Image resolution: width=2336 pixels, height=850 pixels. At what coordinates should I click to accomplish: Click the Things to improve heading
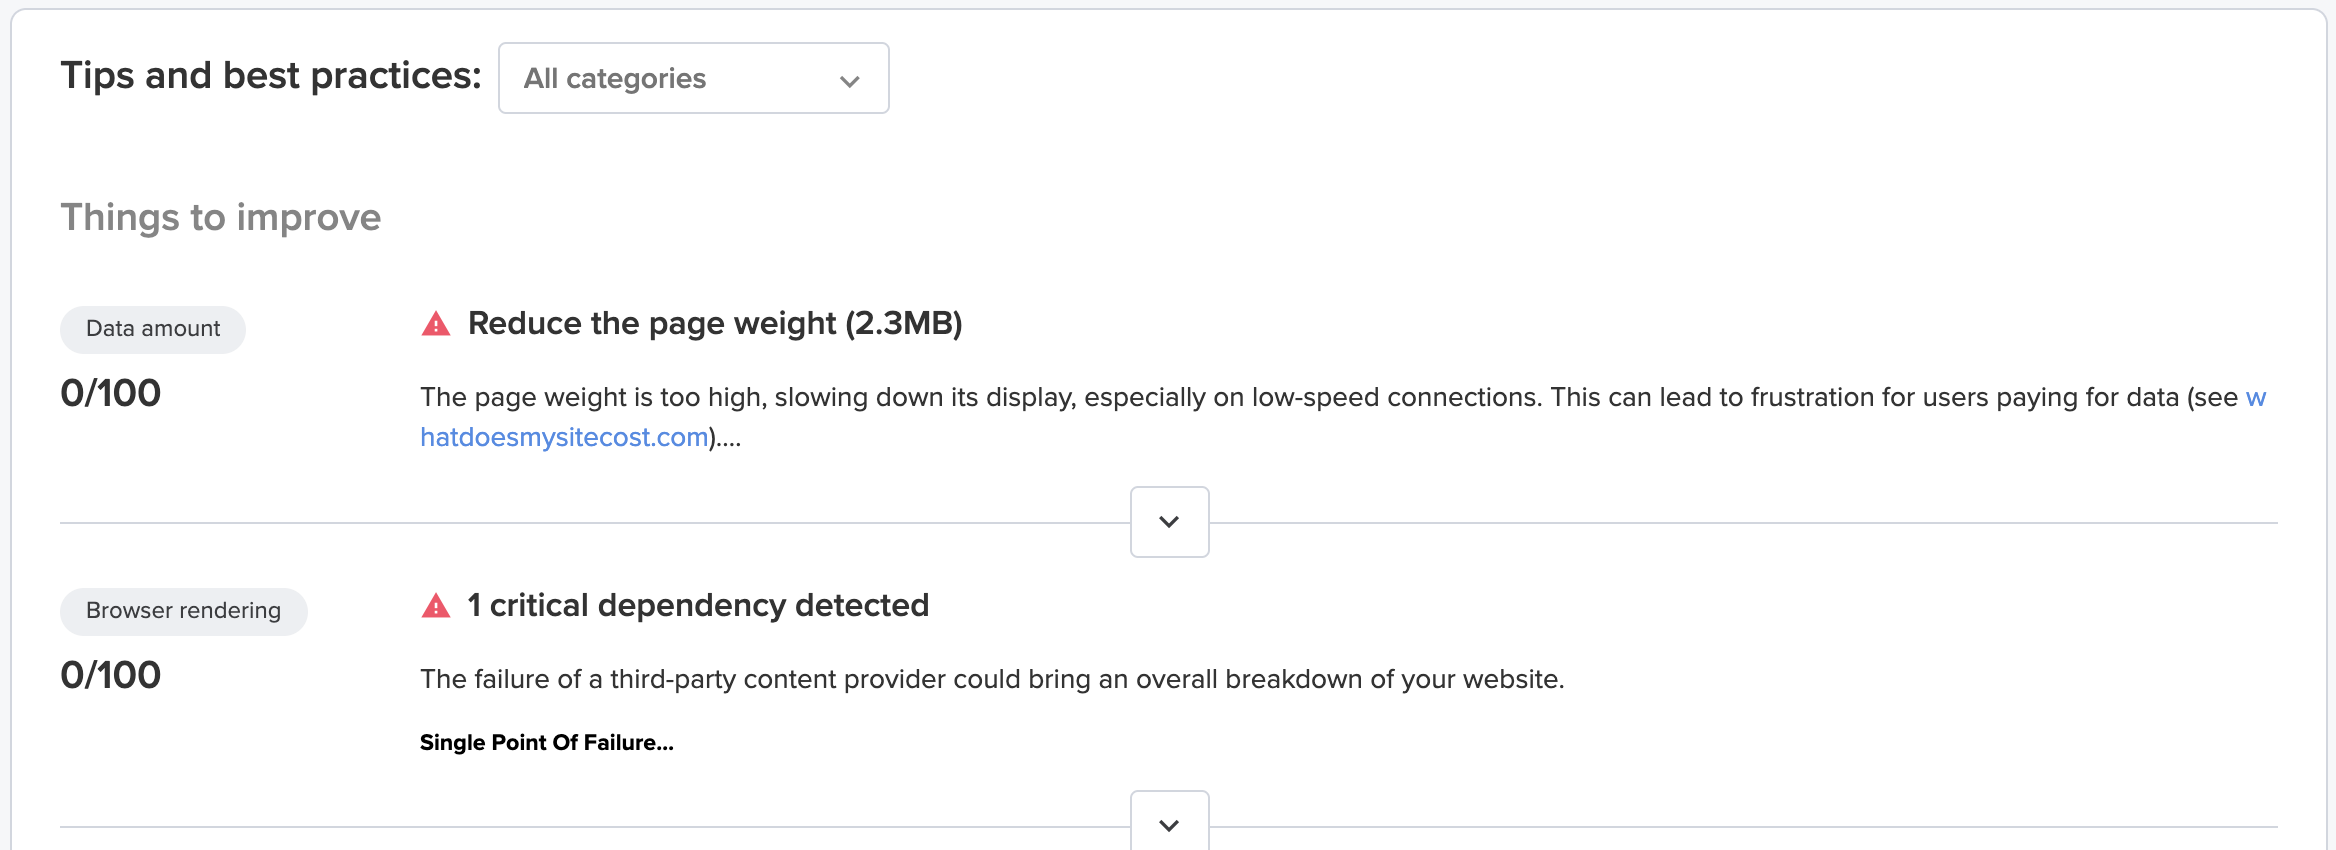[221, 217]
